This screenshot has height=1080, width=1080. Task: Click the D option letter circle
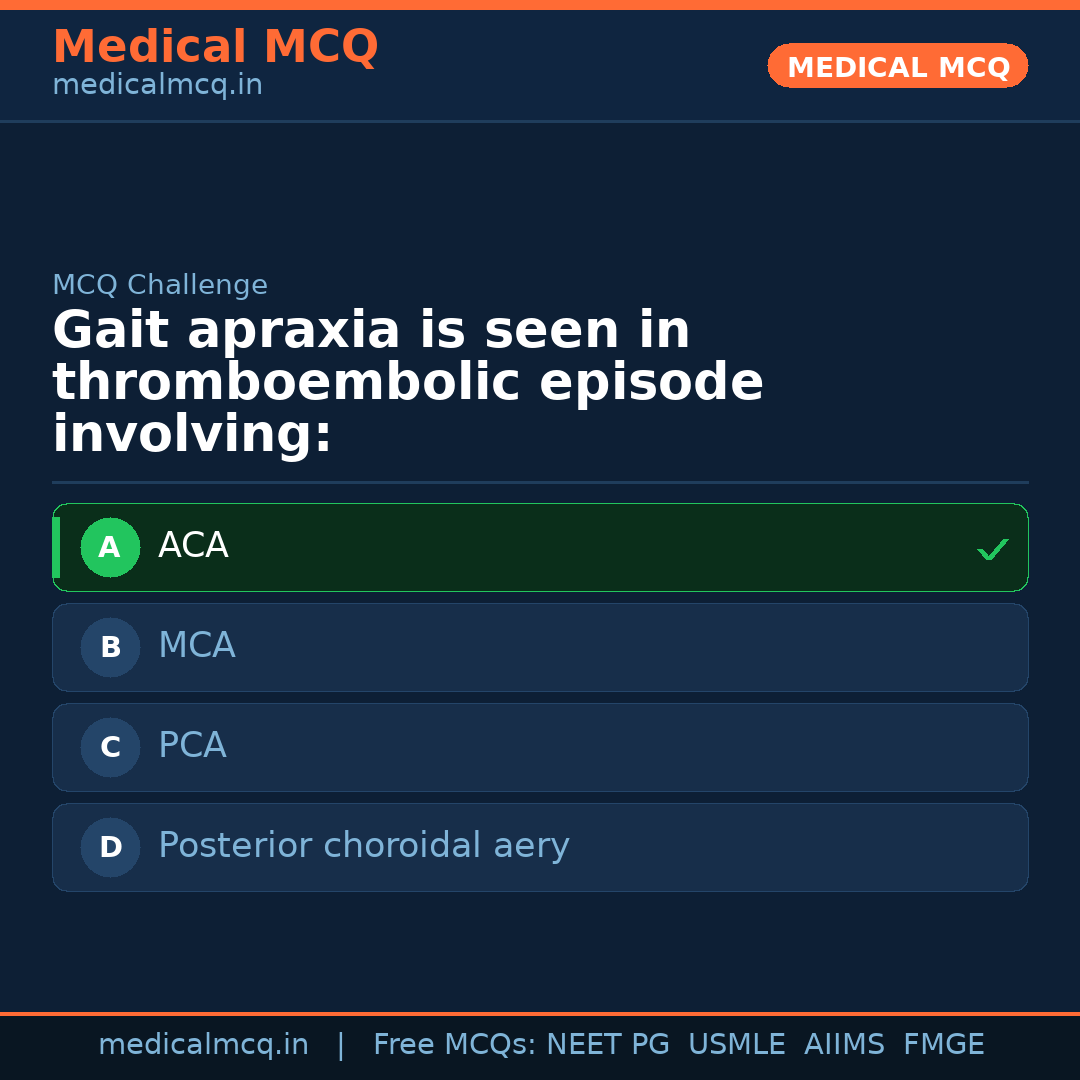coord(110,847)
